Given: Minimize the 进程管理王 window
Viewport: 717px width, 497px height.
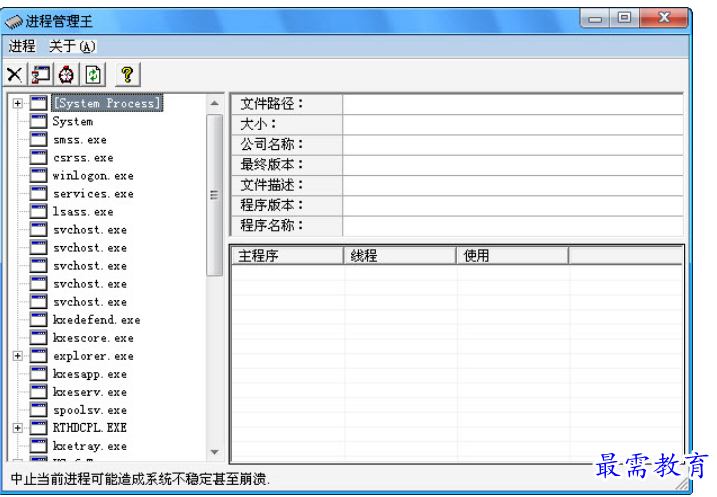Looking at the screenshot, I should (595, 19).
